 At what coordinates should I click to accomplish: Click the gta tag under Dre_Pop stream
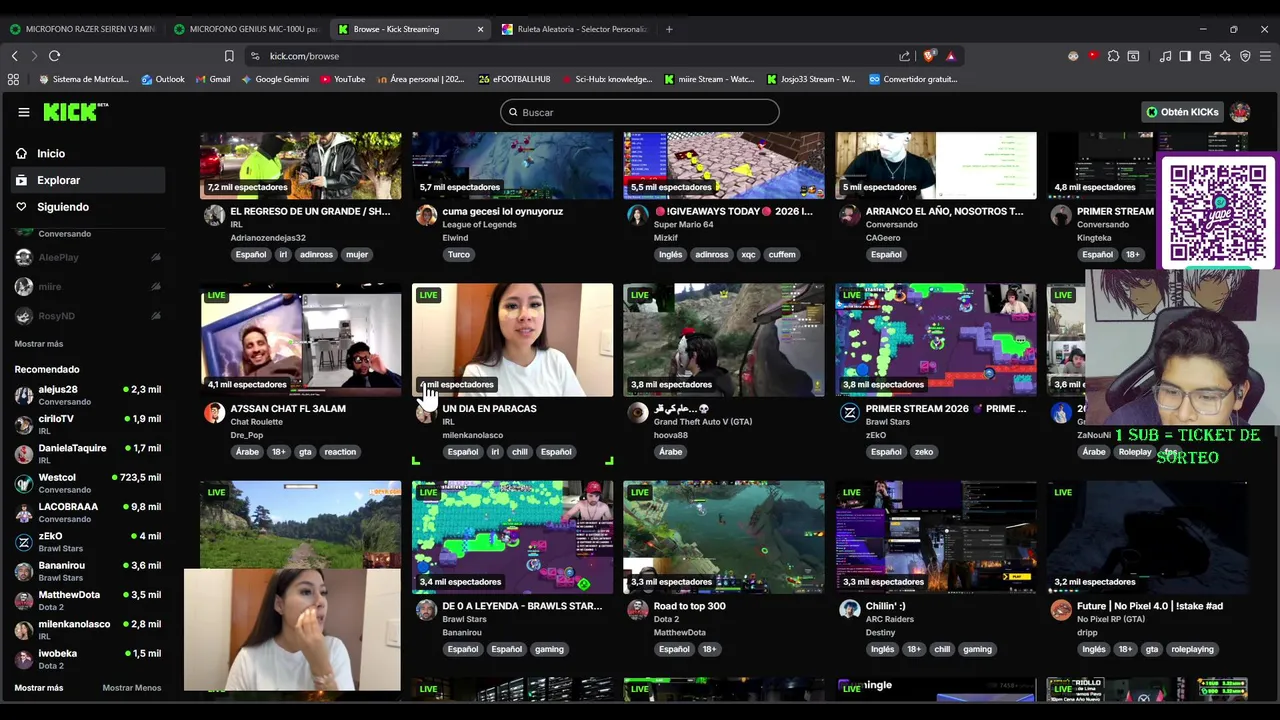click(305, 452)
